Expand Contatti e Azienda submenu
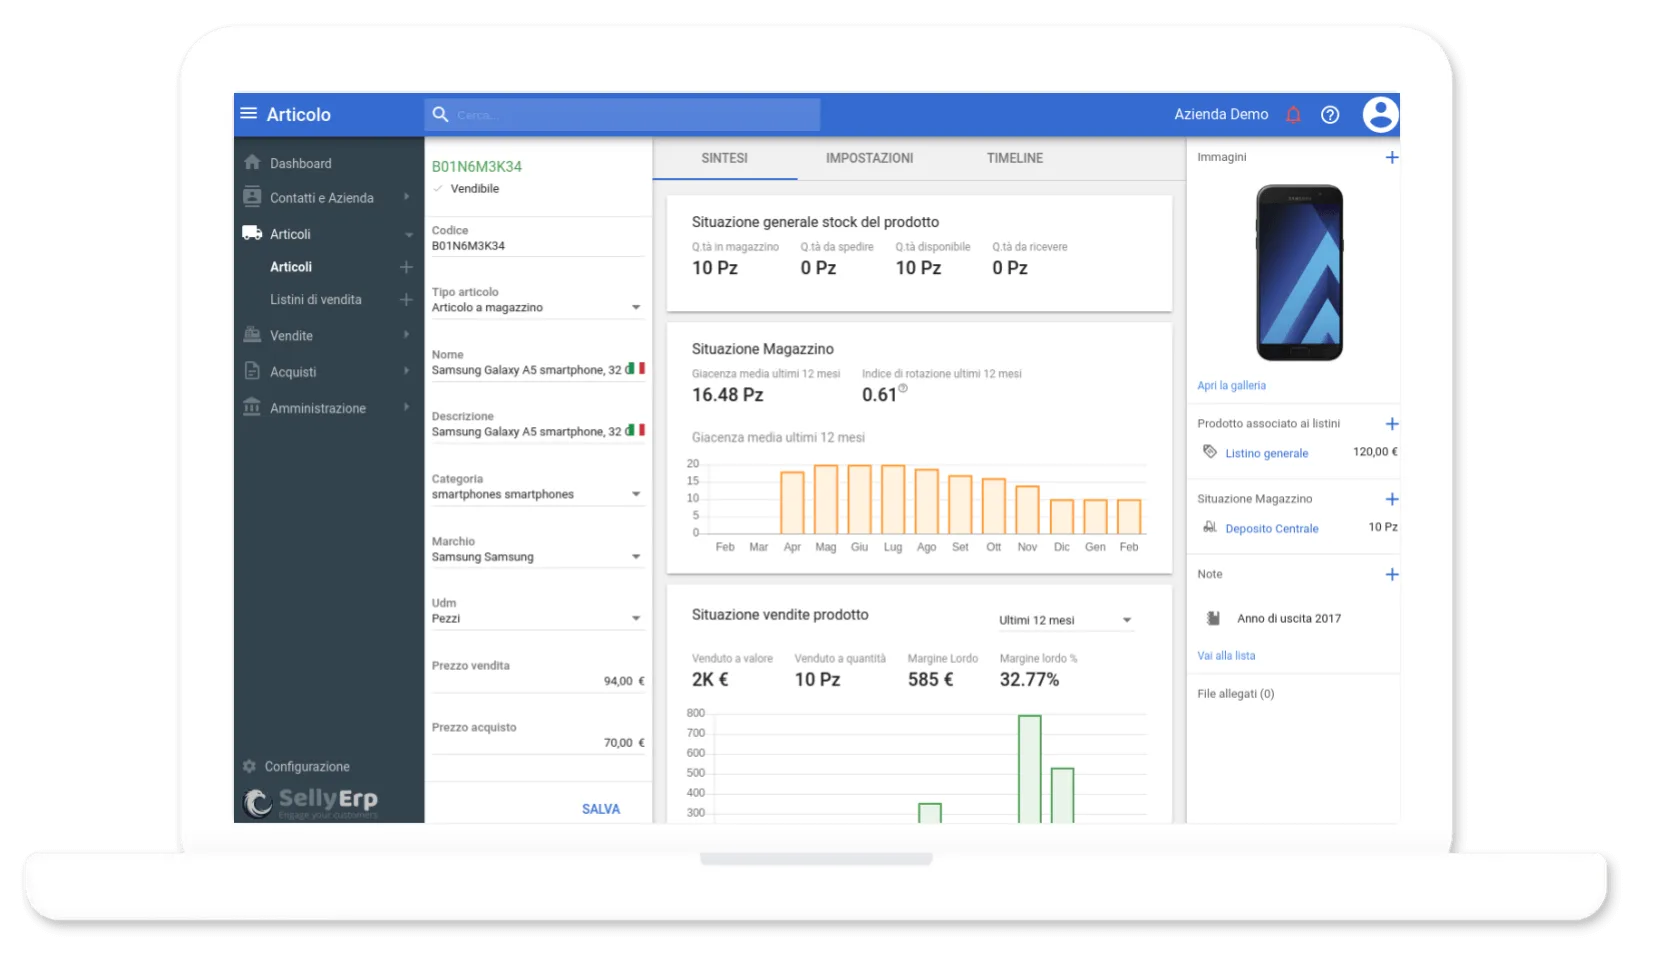The width and height of the screenshot is (1680, 971). click(x=407, y=197)
